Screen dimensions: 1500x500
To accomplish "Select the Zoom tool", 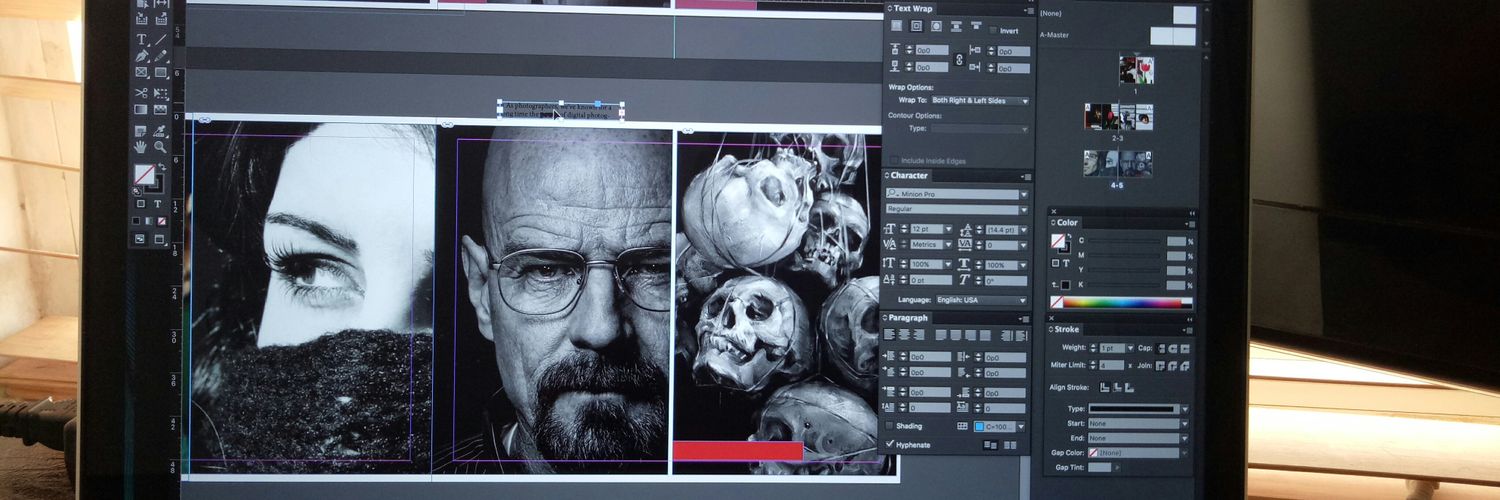I will [x=160, y=147].
